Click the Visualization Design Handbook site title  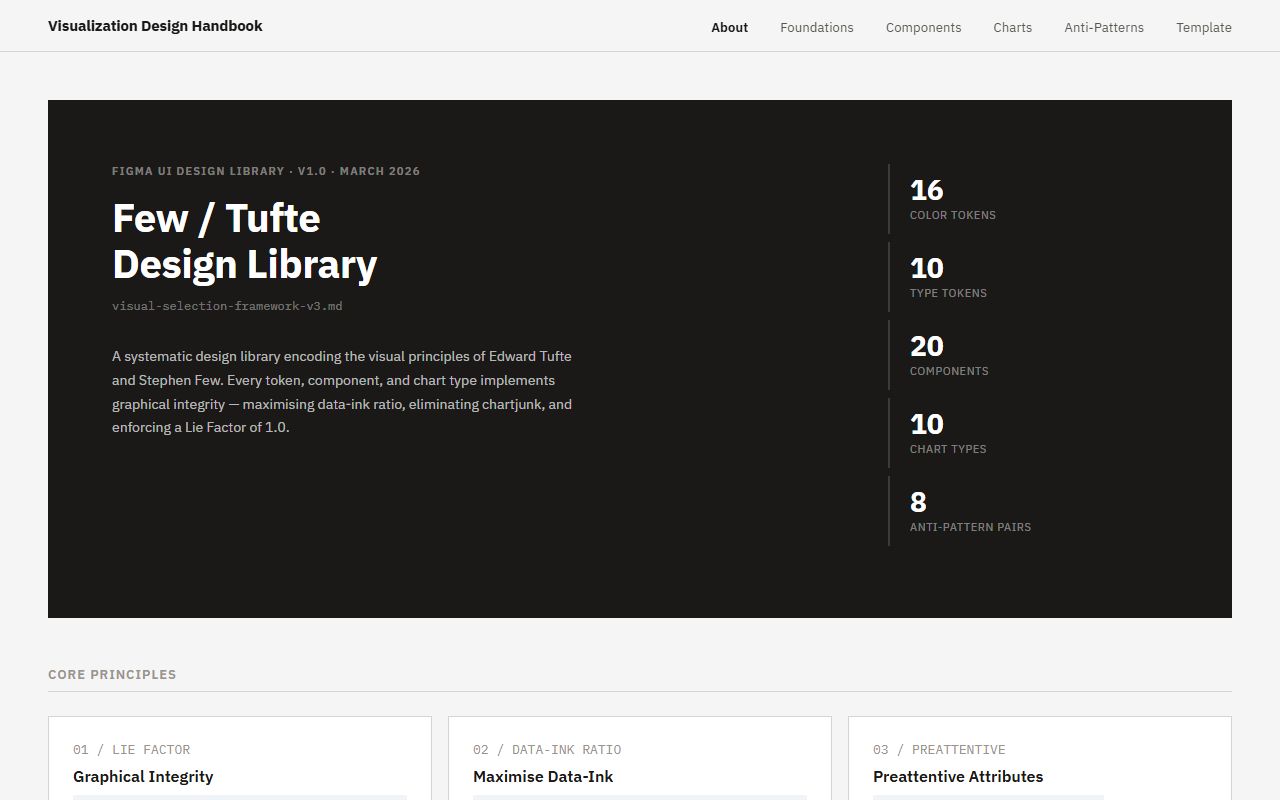pyautogui.click(x=155, y=26)
